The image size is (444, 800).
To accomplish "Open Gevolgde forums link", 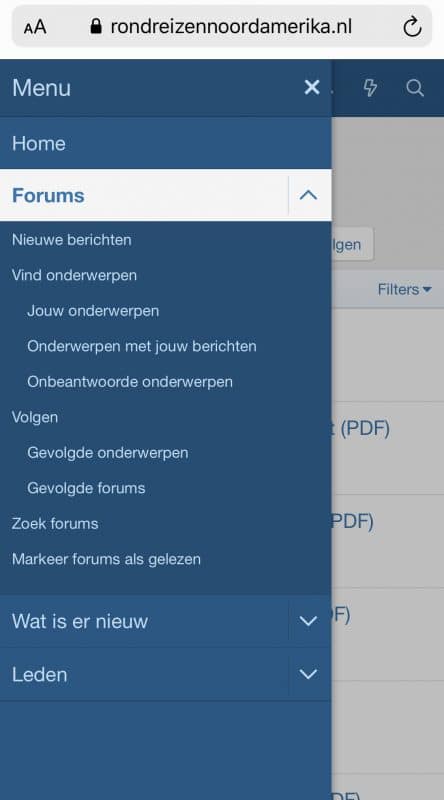I will pyautogui.click(x=86, y=488).
